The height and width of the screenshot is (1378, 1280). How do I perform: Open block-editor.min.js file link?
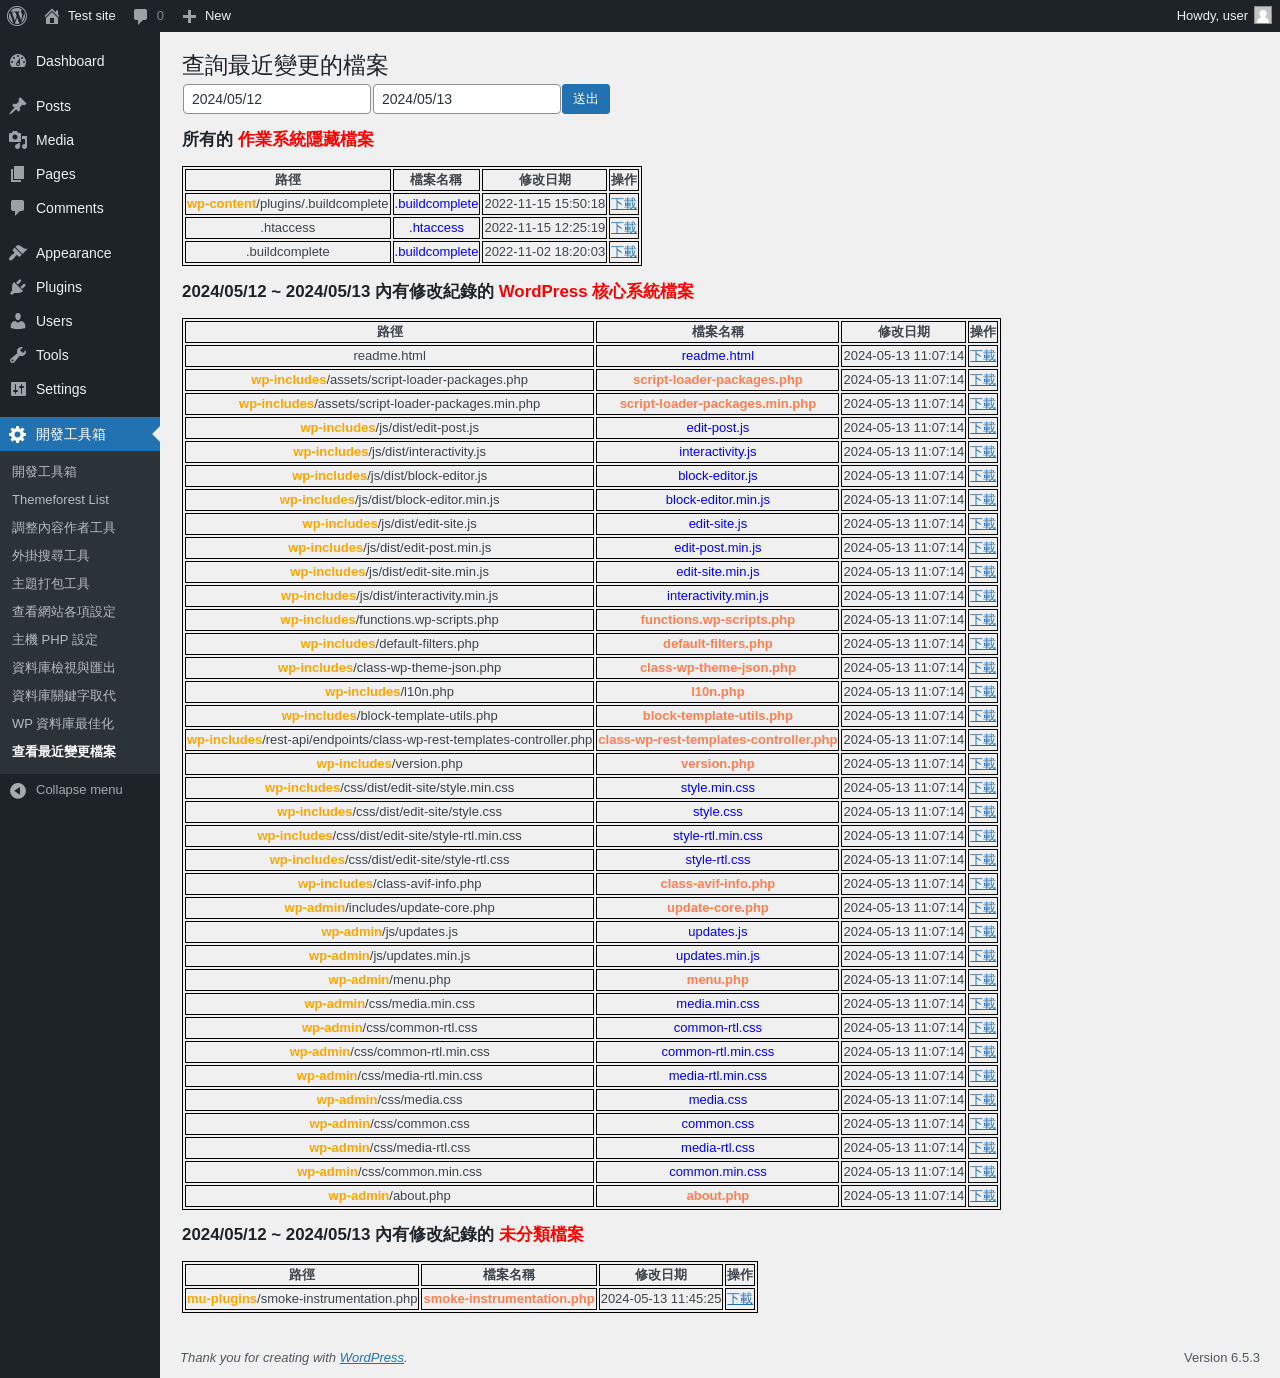pyautogui.click(x=718, y=500)
